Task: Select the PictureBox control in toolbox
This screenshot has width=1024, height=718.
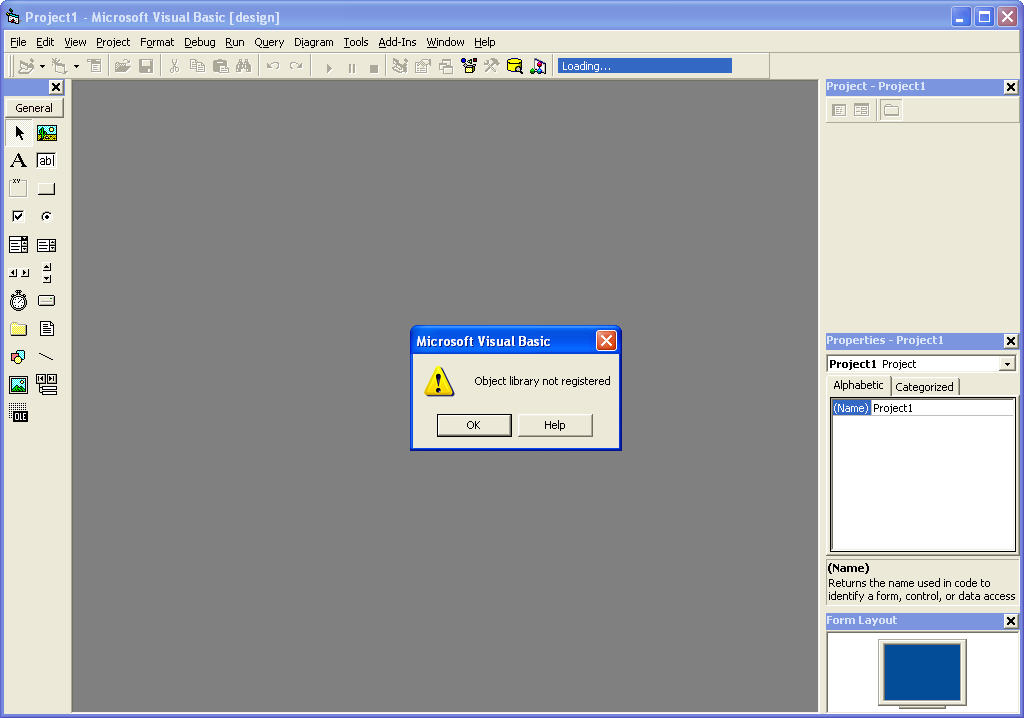Action: point(47,133)
